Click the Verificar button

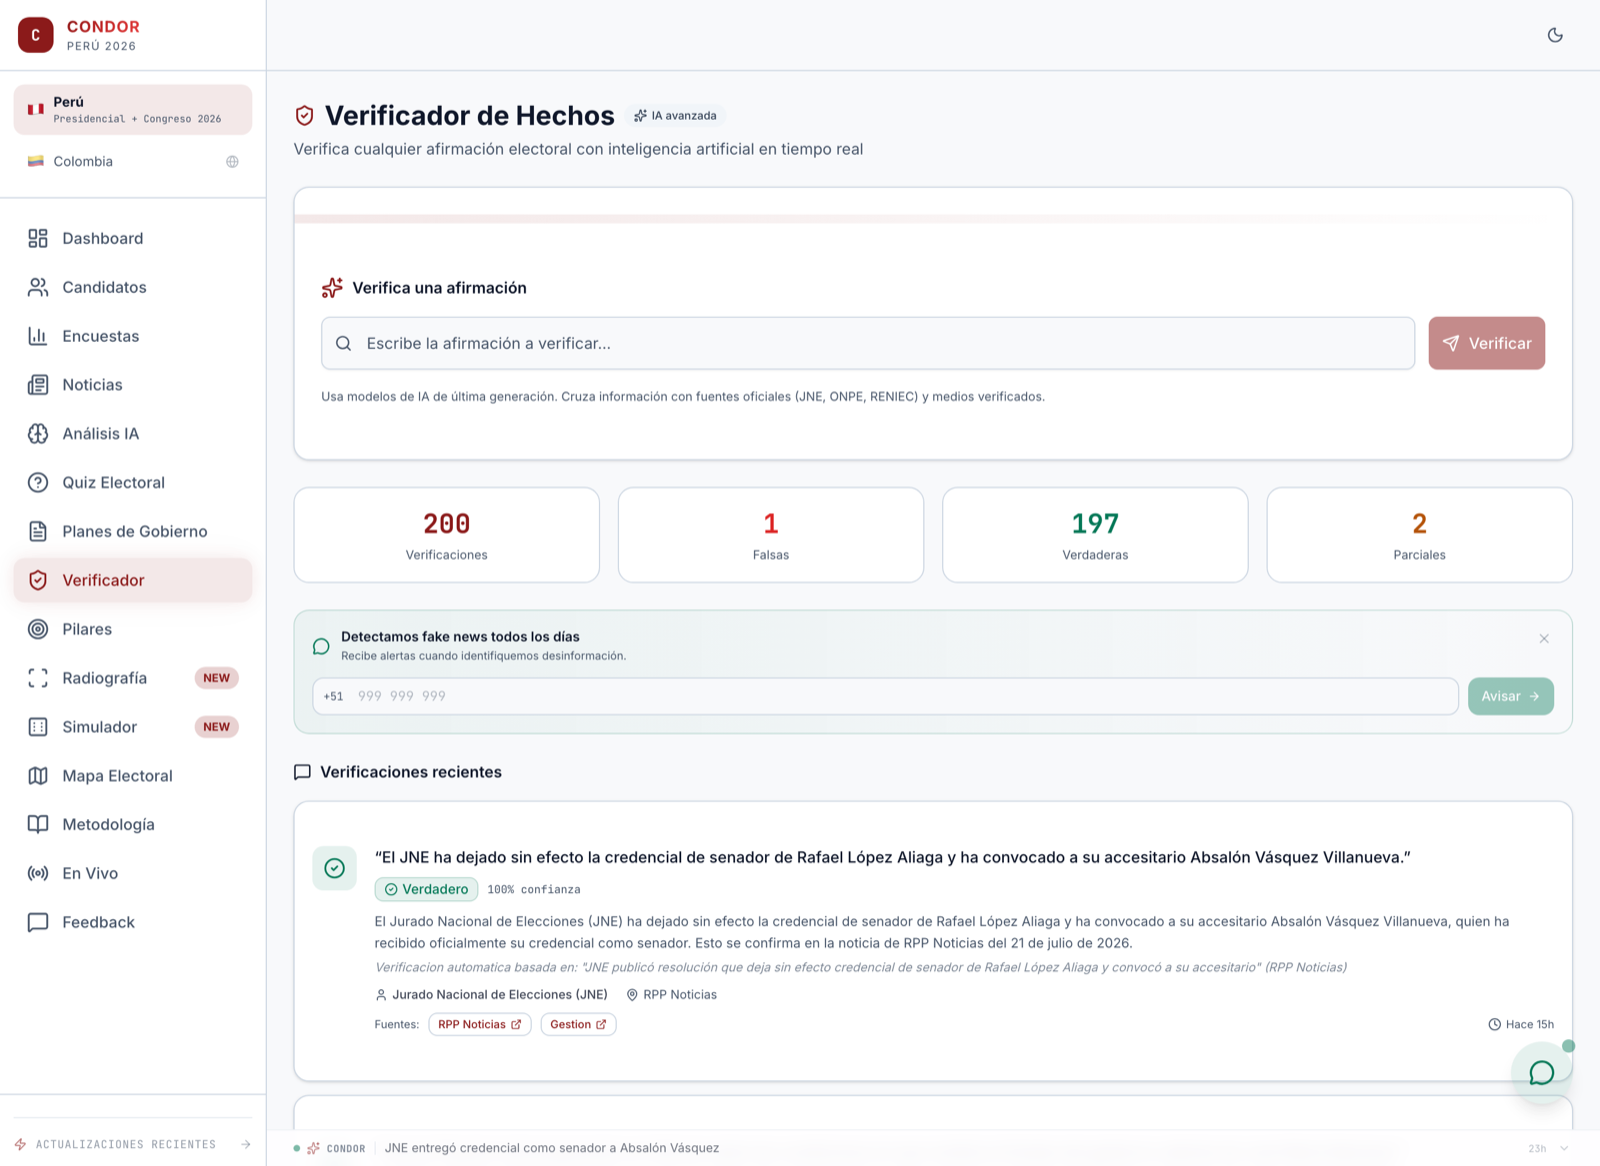1486,344
